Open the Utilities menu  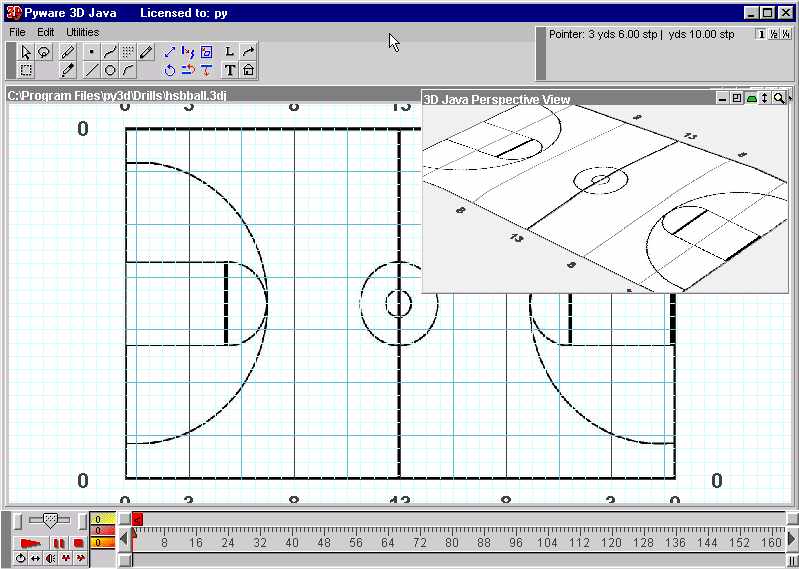(83, 32)
